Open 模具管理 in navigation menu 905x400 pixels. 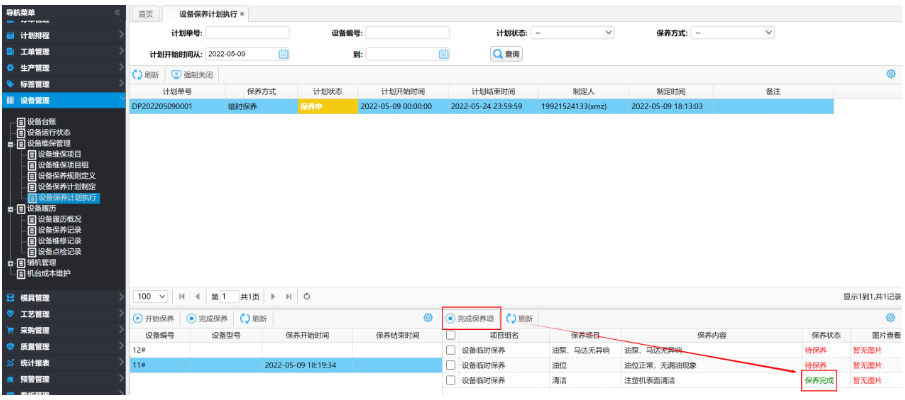35,297
